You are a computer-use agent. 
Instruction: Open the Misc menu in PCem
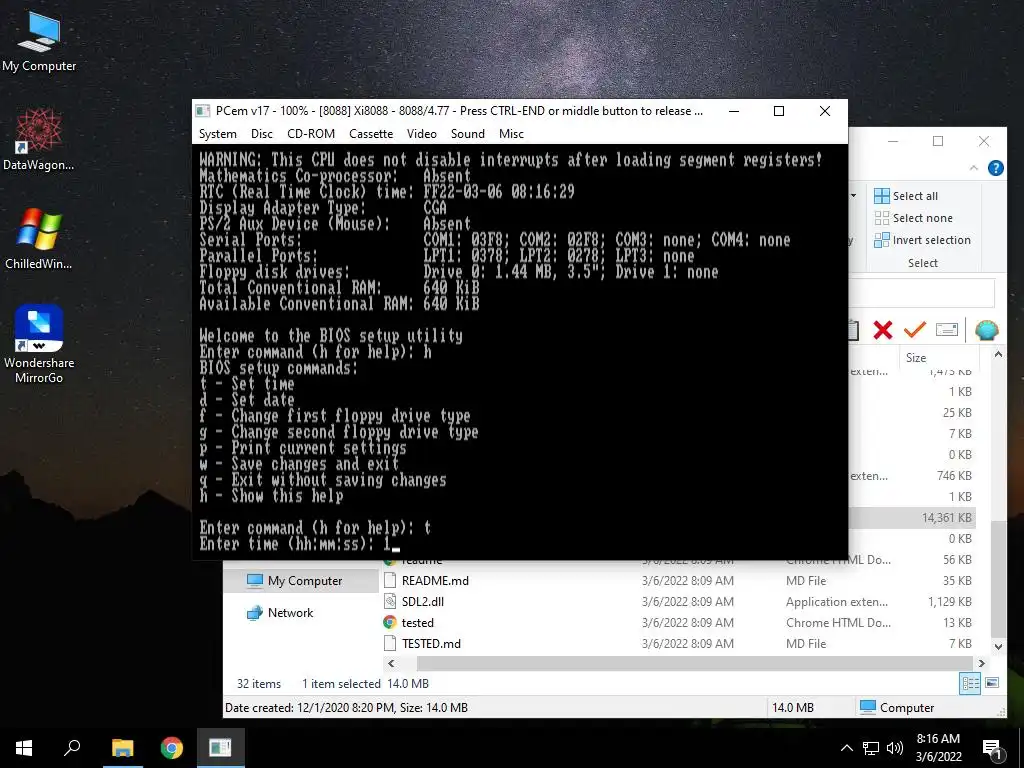click(x=511, y=134)
